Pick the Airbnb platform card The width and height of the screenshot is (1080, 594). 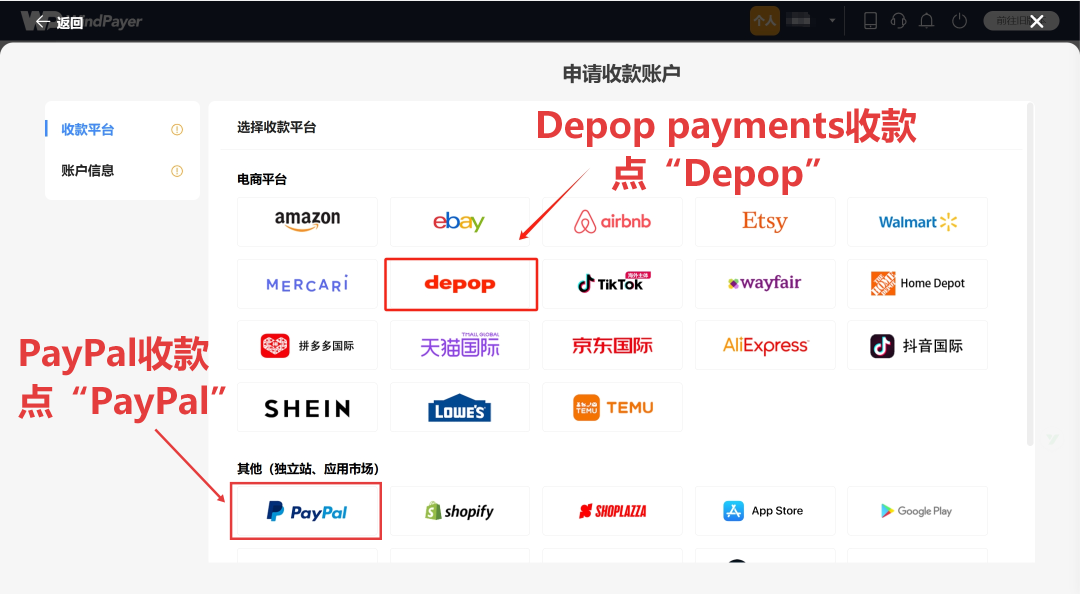tap(612, 222)
